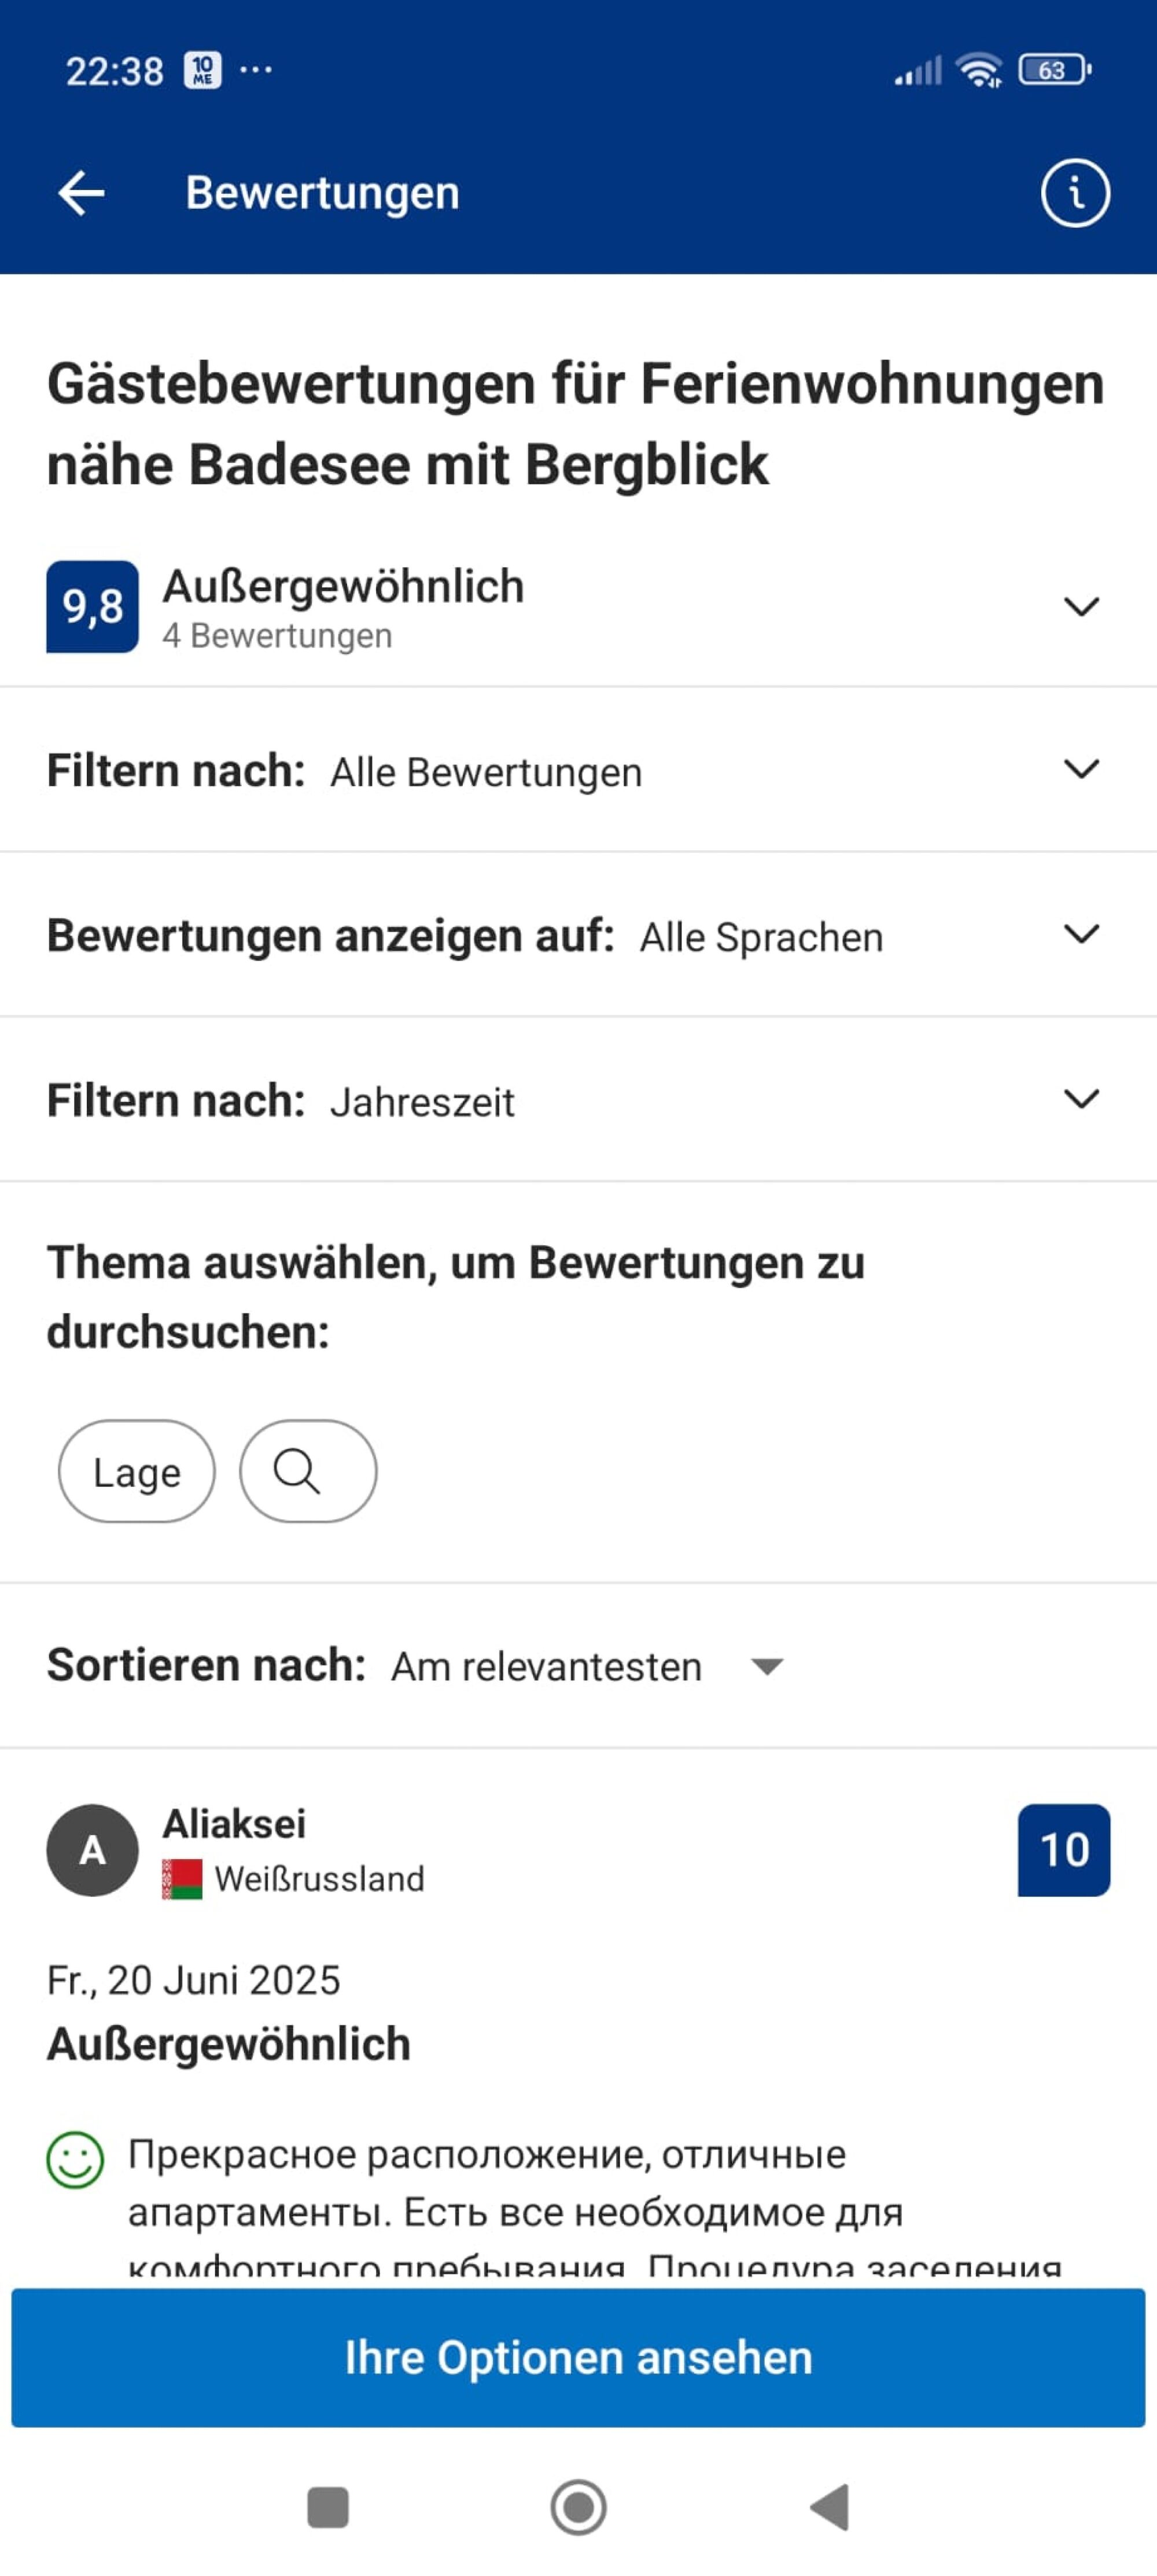Tap Aliaksei's avatar circle
The width and height of the screenshot is (1157, 2576).
(x=92, y=1849)
